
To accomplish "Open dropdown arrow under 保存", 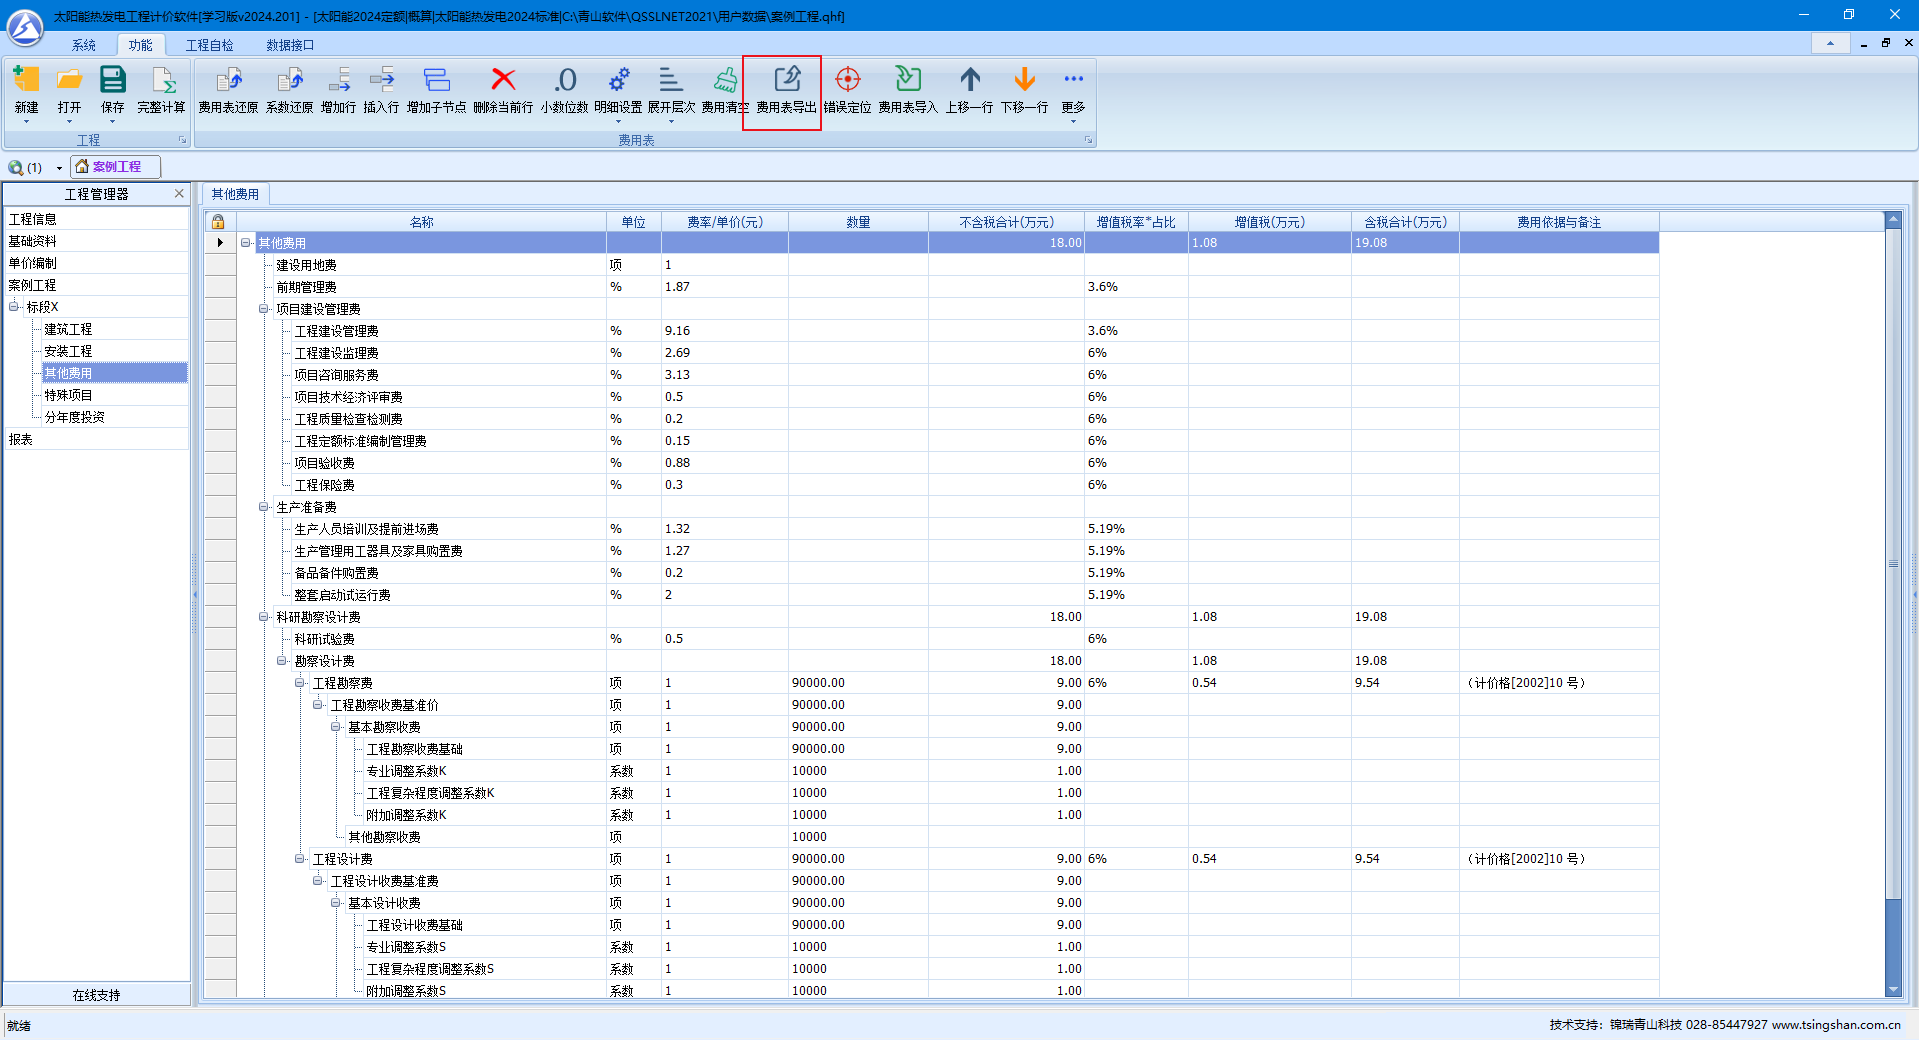I will tap(112, 122).
